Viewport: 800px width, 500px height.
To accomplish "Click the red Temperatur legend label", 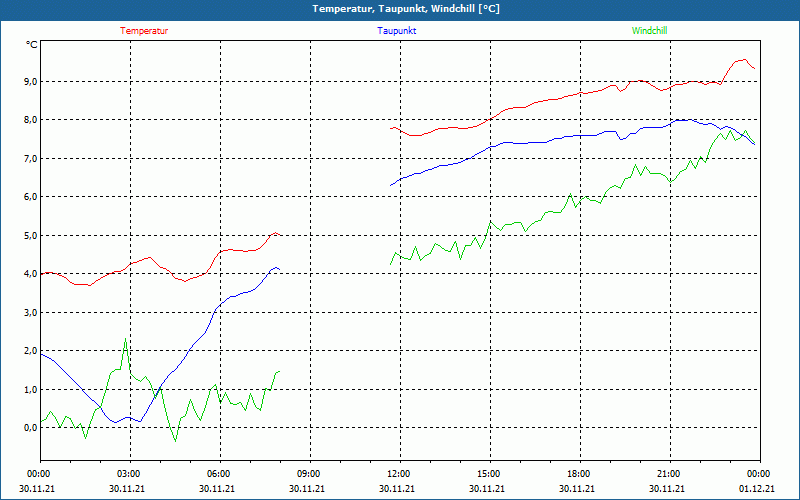I will [x=144, y=31].
